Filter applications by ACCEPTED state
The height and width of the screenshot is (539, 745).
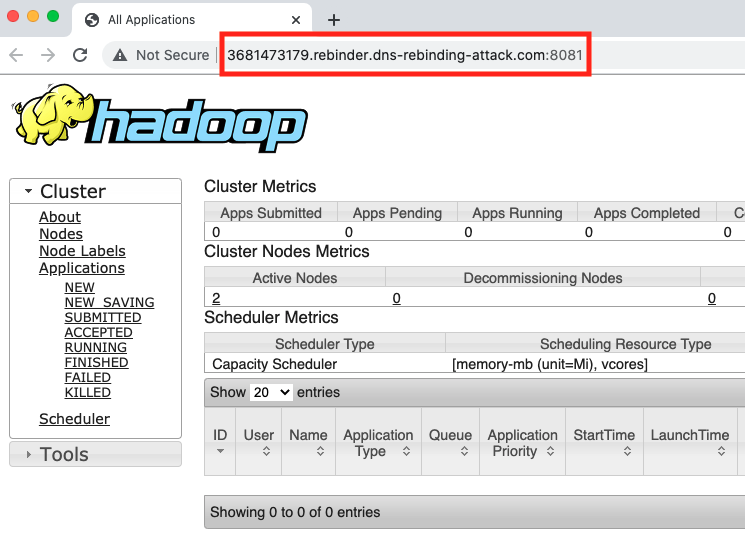pos(98,332)
